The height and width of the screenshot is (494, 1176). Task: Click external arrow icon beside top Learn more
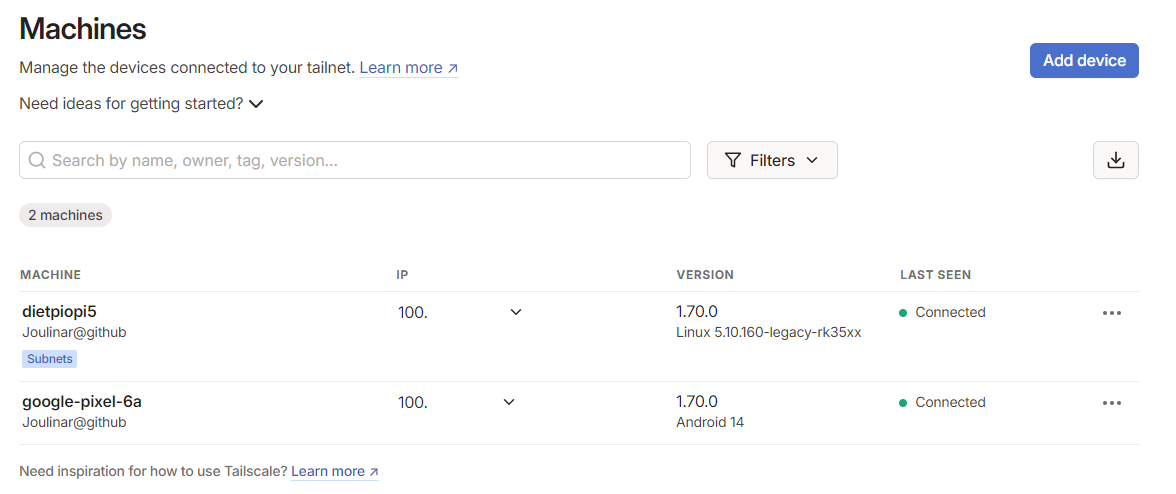(452, 68)
